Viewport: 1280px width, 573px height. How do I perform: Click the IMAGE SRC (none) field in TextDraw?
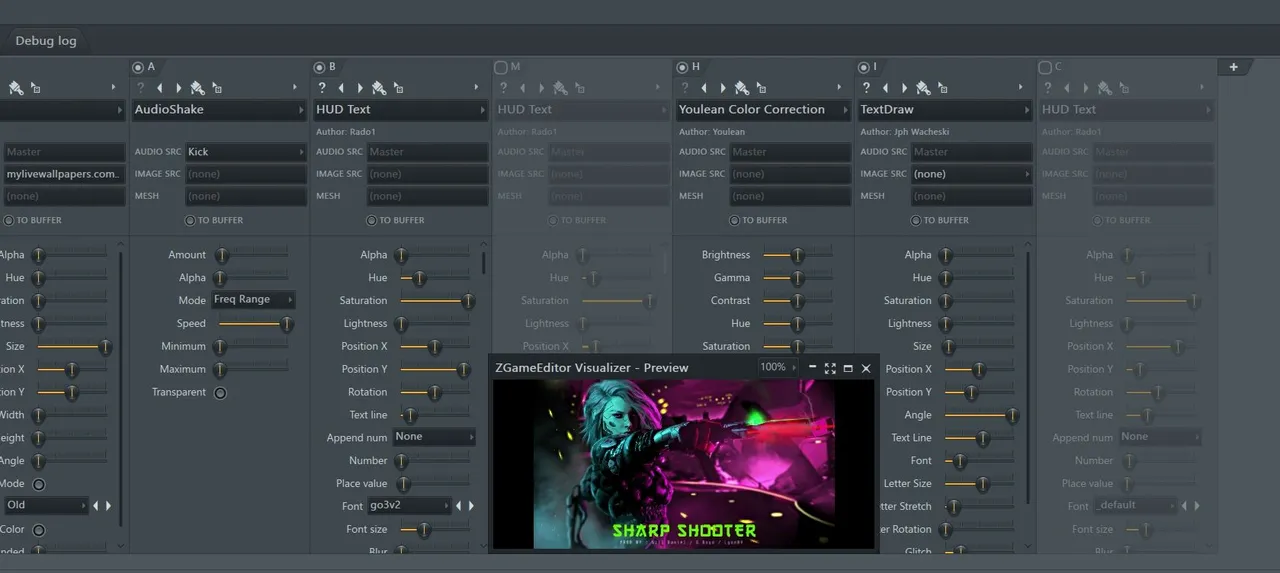(x=971, y=174)
